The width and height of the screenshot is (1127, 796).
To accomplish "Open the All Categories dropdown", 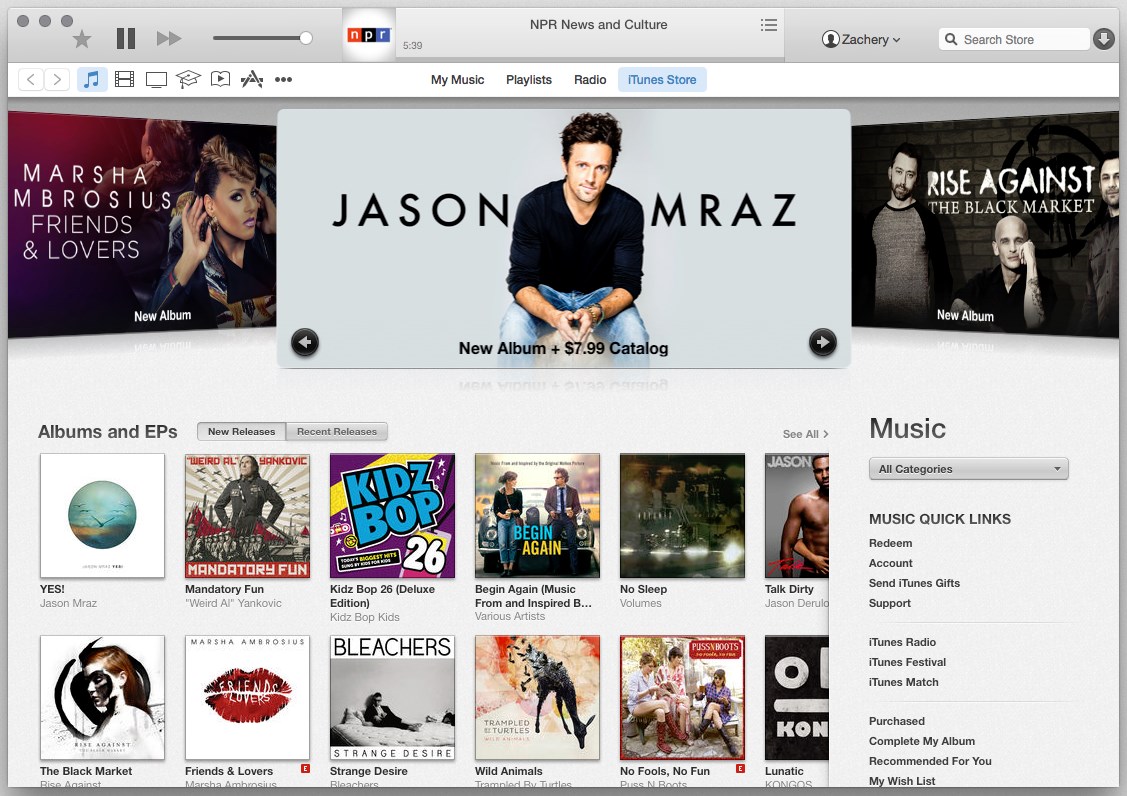I will 968,469.
